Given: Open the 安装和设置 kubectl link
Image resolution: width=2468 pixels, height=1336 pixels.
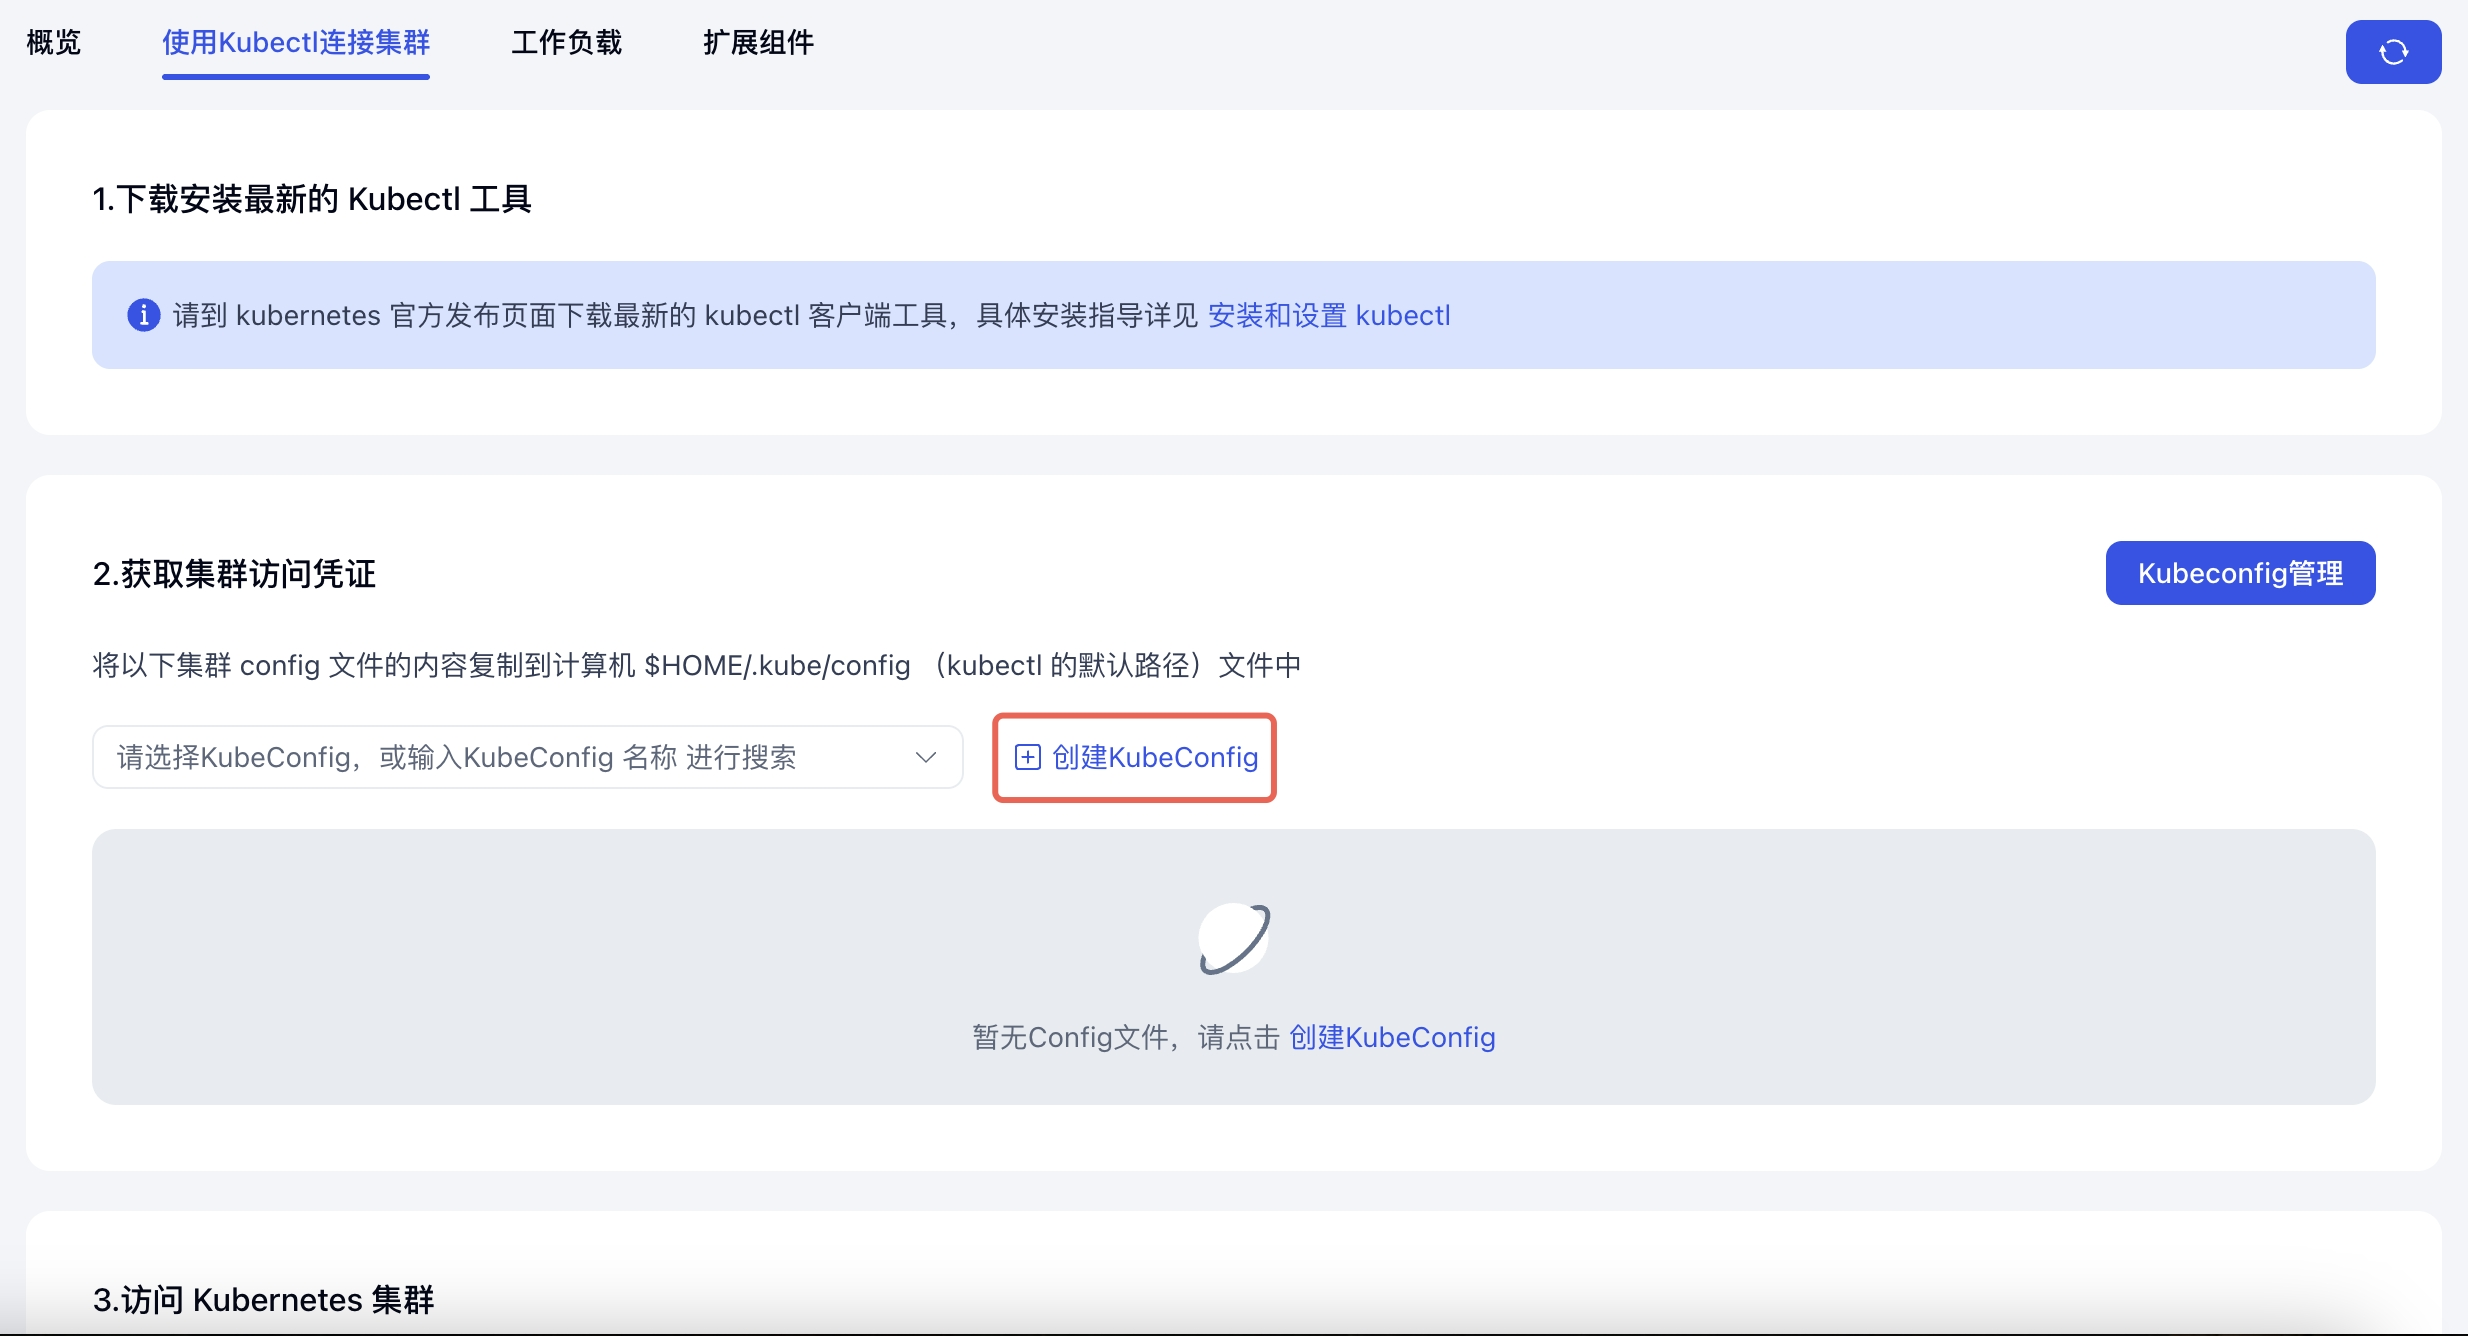Looking at the screenshot, I should click(1328, 315).
